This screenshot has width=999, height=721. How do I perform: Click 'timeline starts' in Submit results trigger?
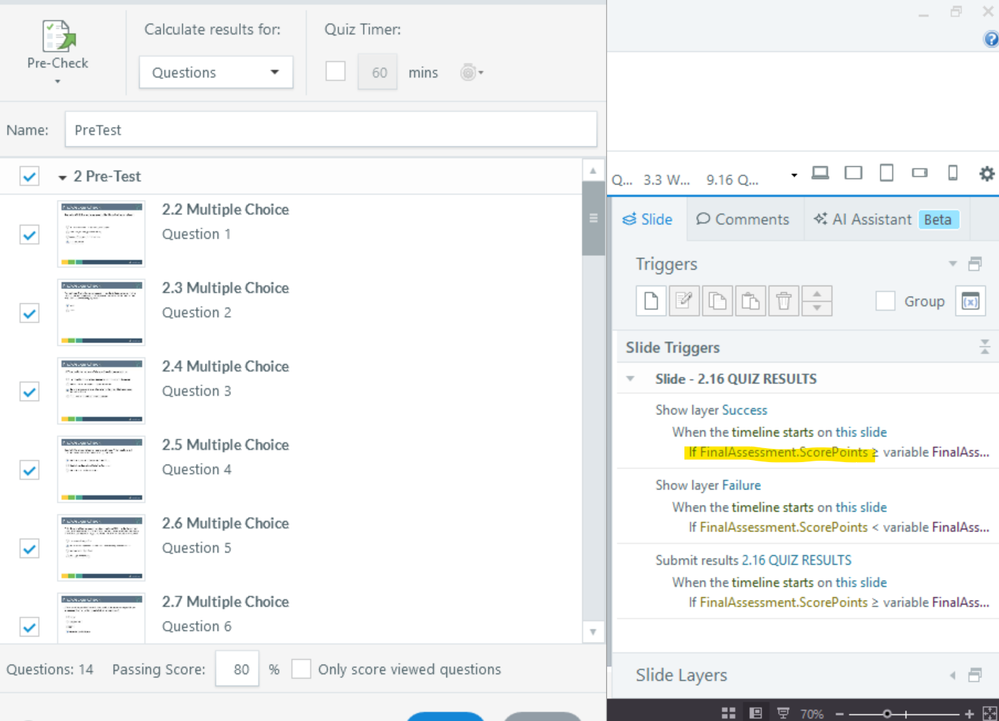coord(773,583)
